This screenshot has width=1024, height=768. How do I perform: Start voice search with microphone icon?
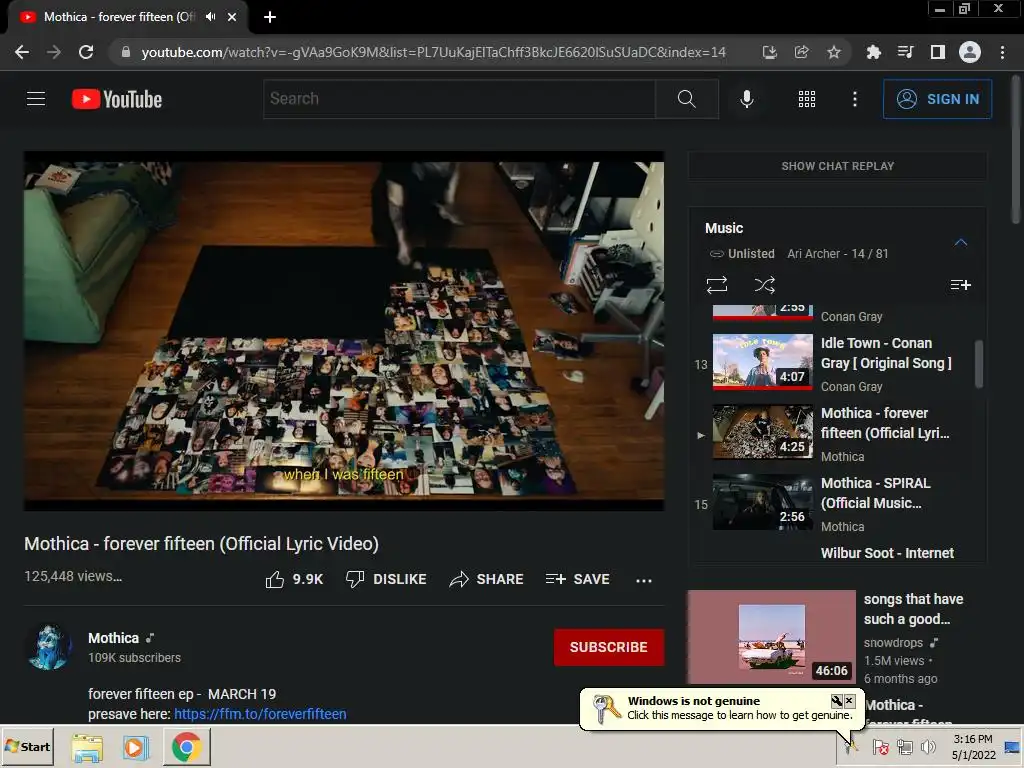coord(746,99)
